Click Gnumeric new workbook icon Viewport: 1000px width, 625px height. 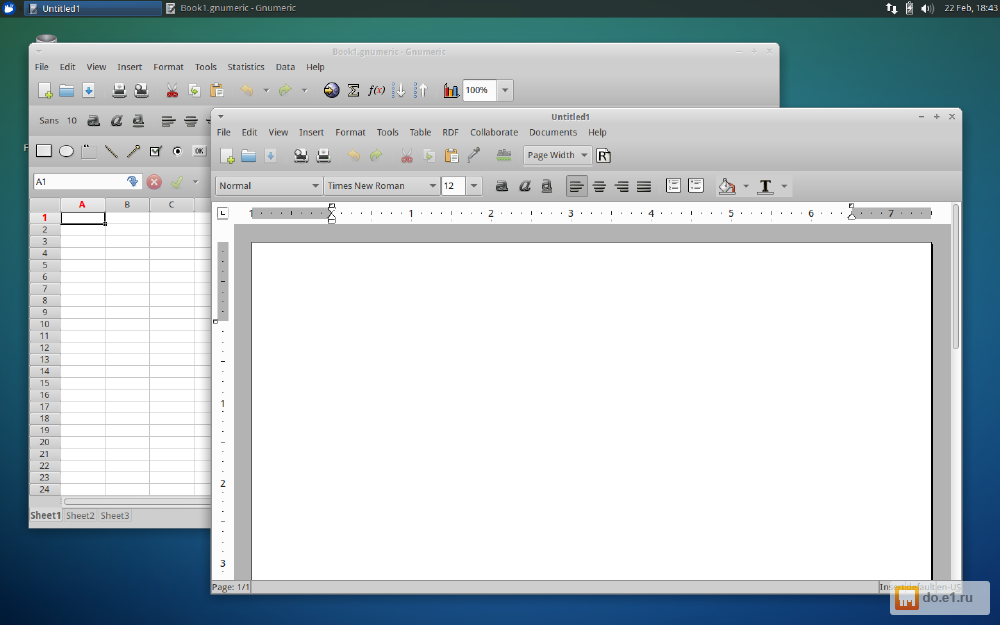[45, 90]
